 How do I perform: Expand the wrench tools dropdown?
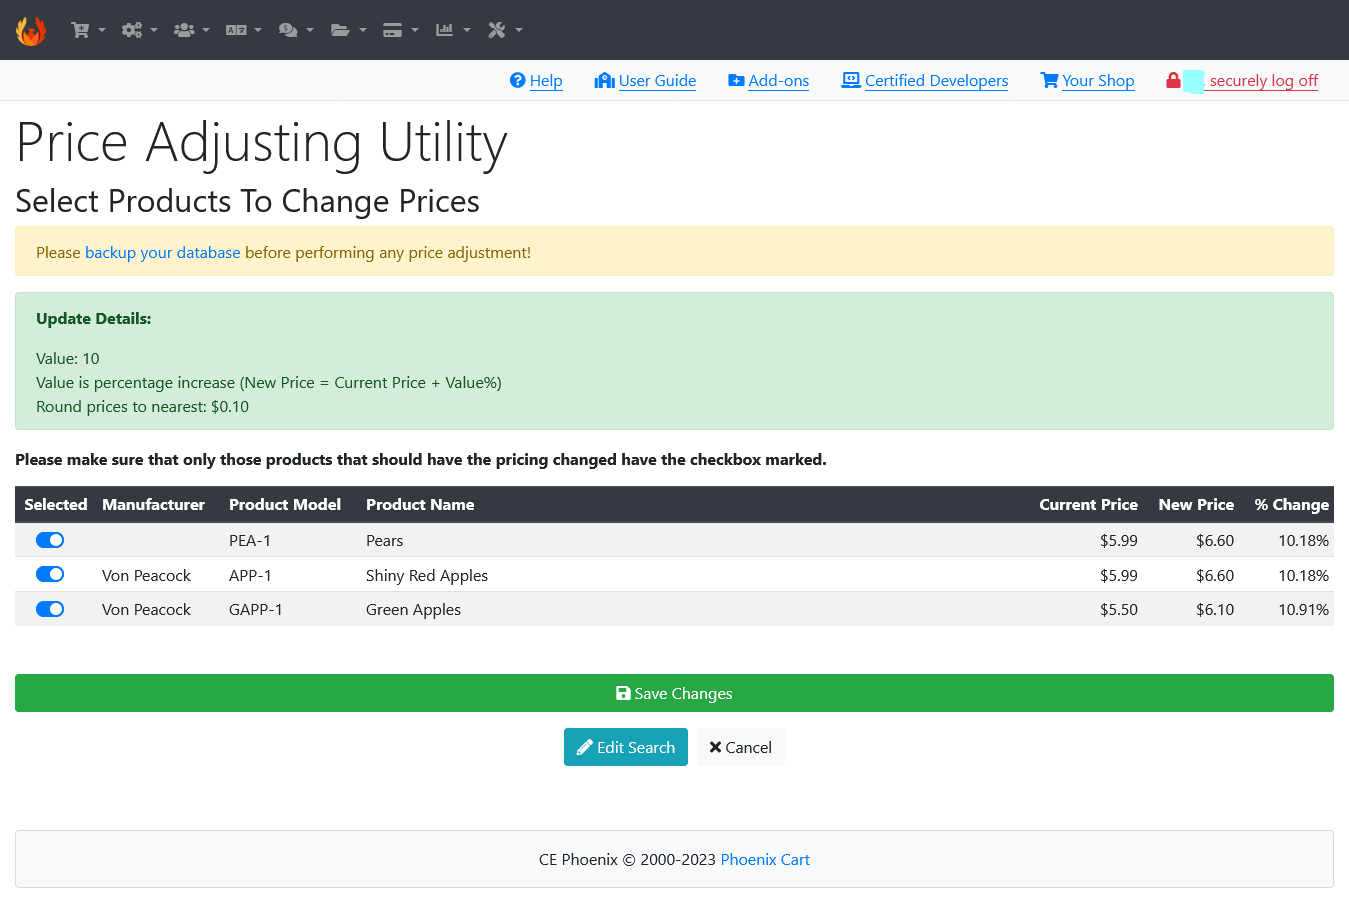point(505,30)
